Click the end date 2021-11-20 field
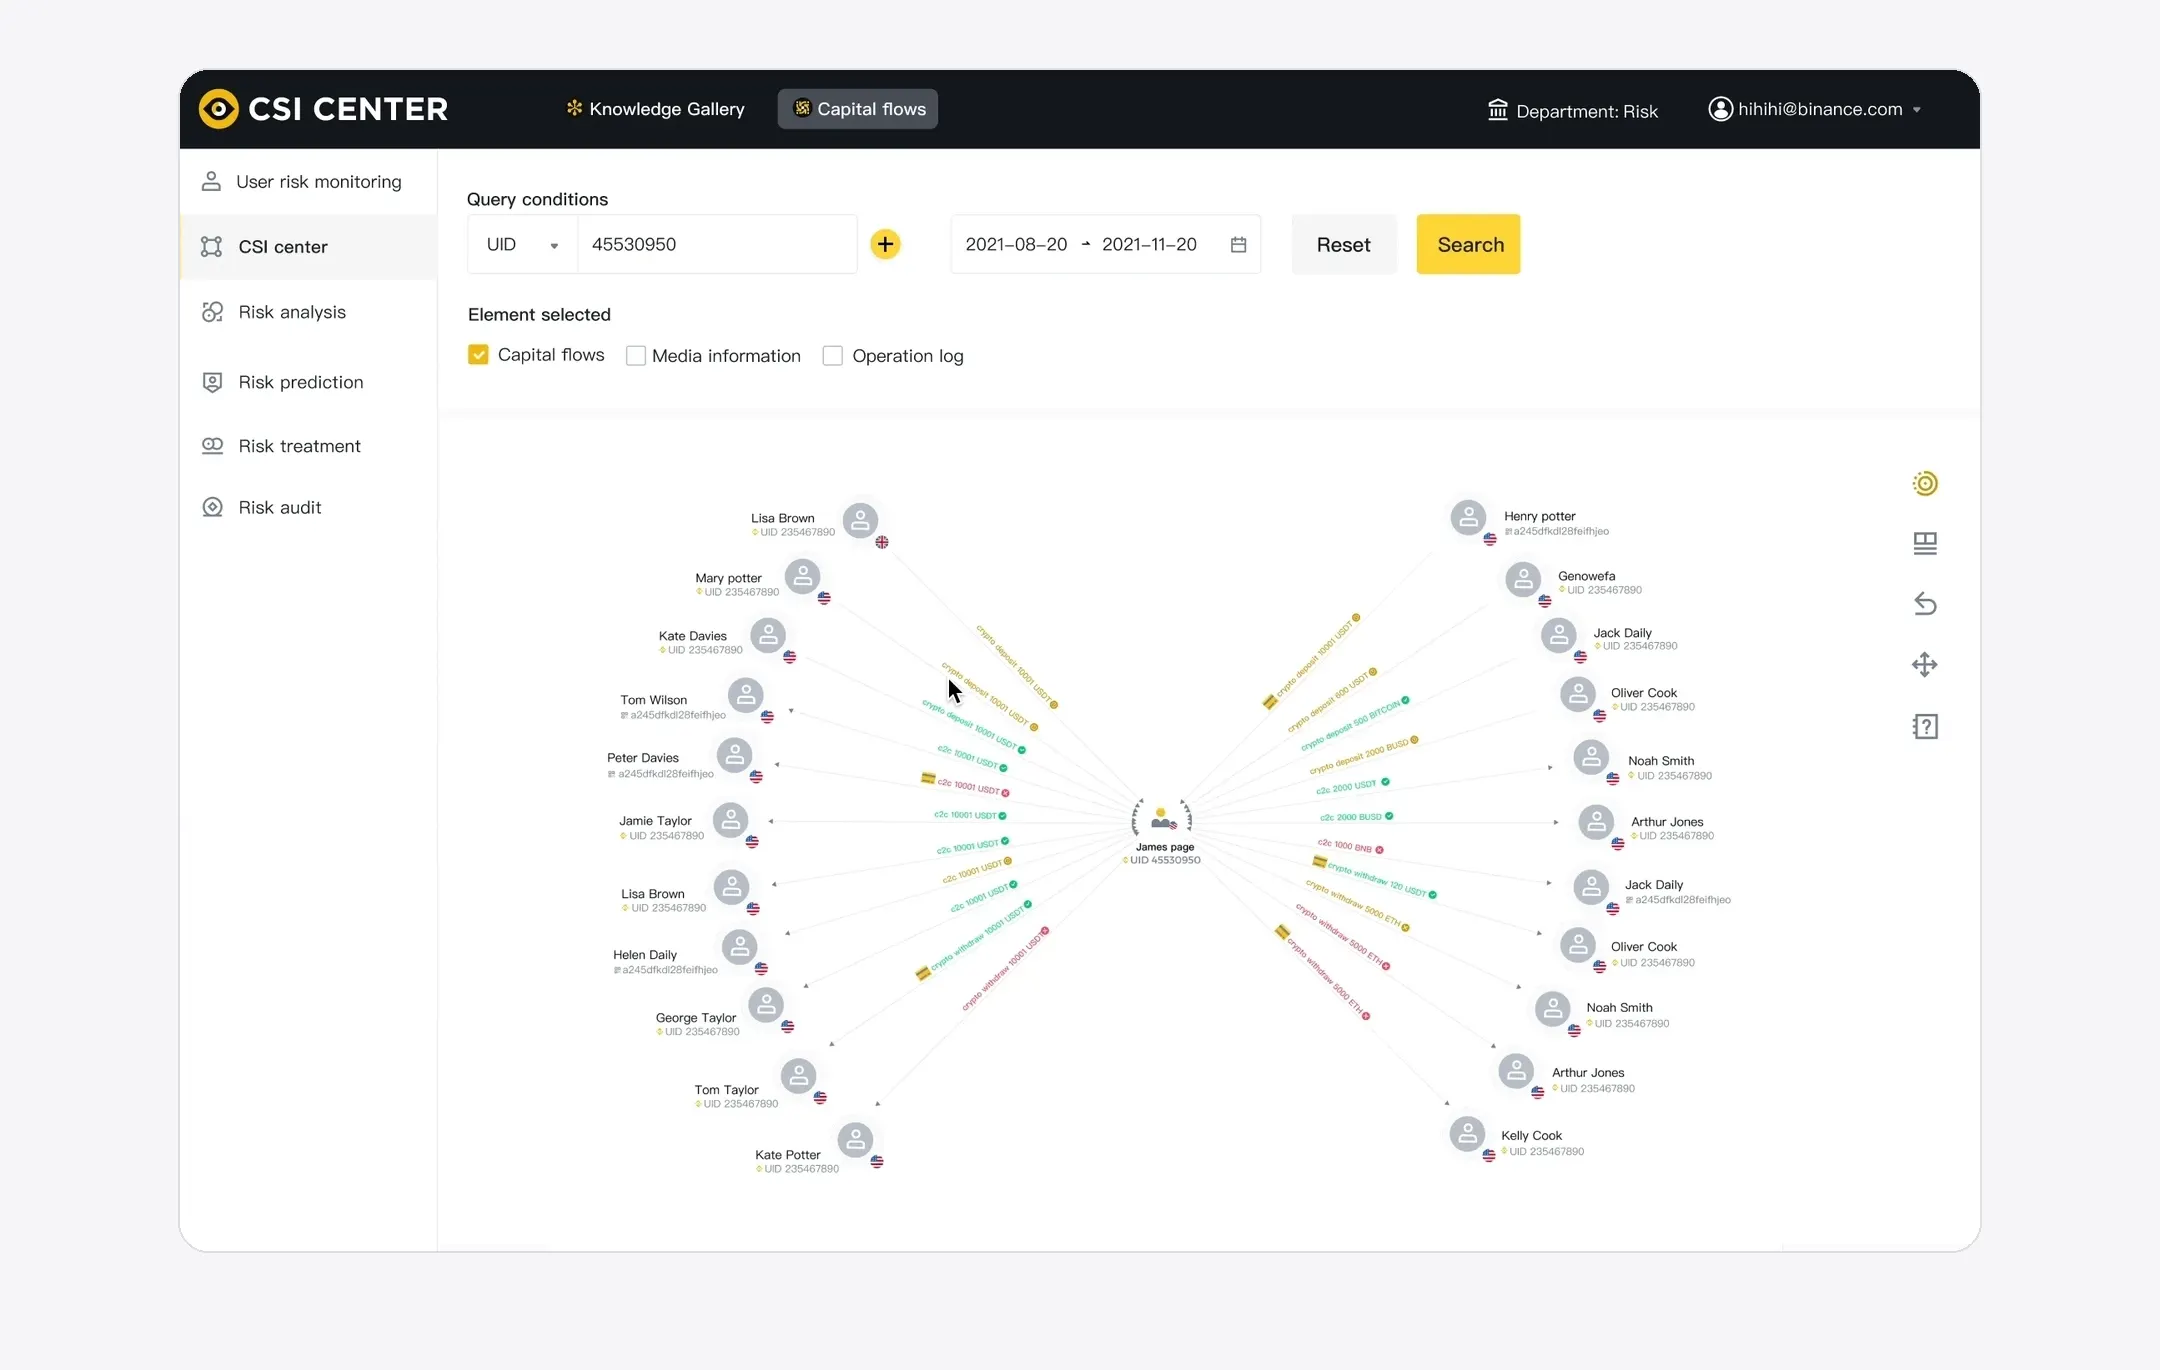This screenshot has height=1370, width=2160. 1149,244
